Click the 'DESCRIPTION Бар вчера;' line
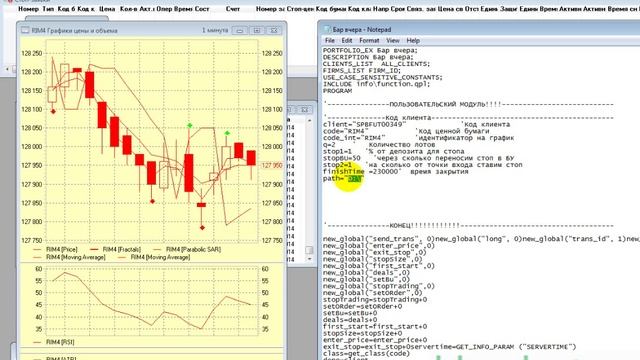Screen dimensions: 640x360 coord(368,57)
